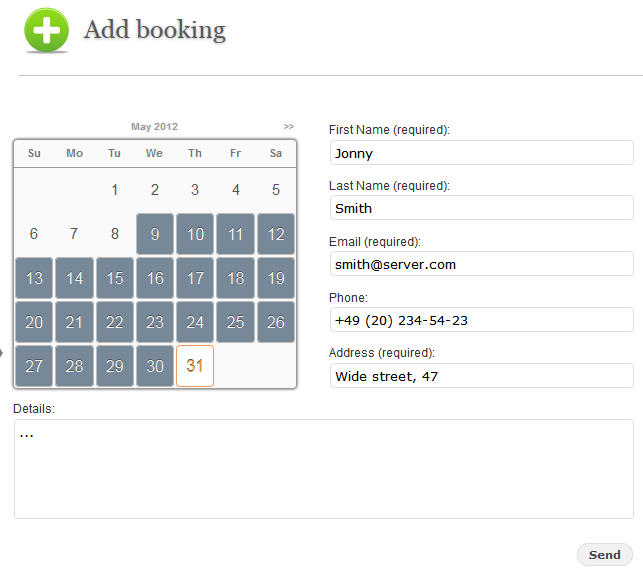643x575 pixels.
Task: Pick date 9 in the calendar
Action: pos(155,234)
